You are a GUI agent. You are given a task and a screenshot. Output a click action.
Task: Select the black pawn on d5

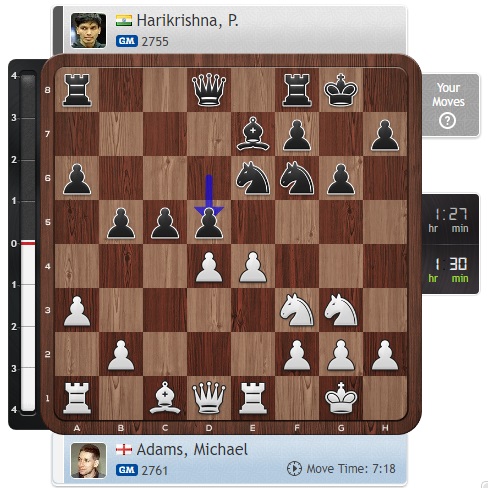(209, 222)
